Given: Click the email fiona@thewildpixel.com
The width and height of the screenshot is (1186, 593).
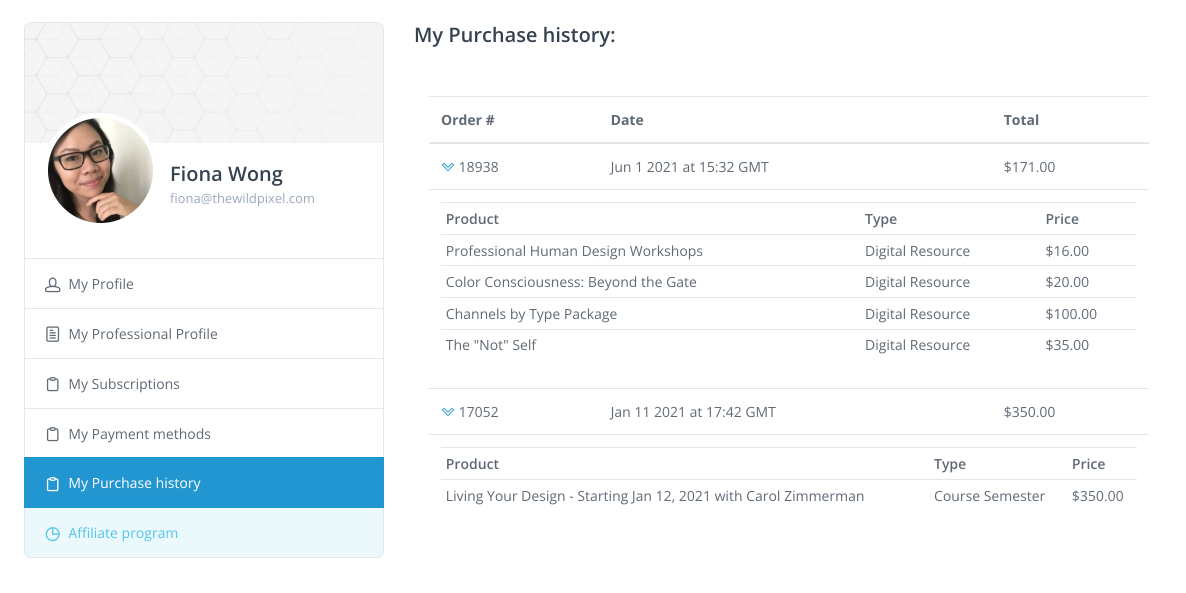Looking at the screenshot, I should click(242, 199).
